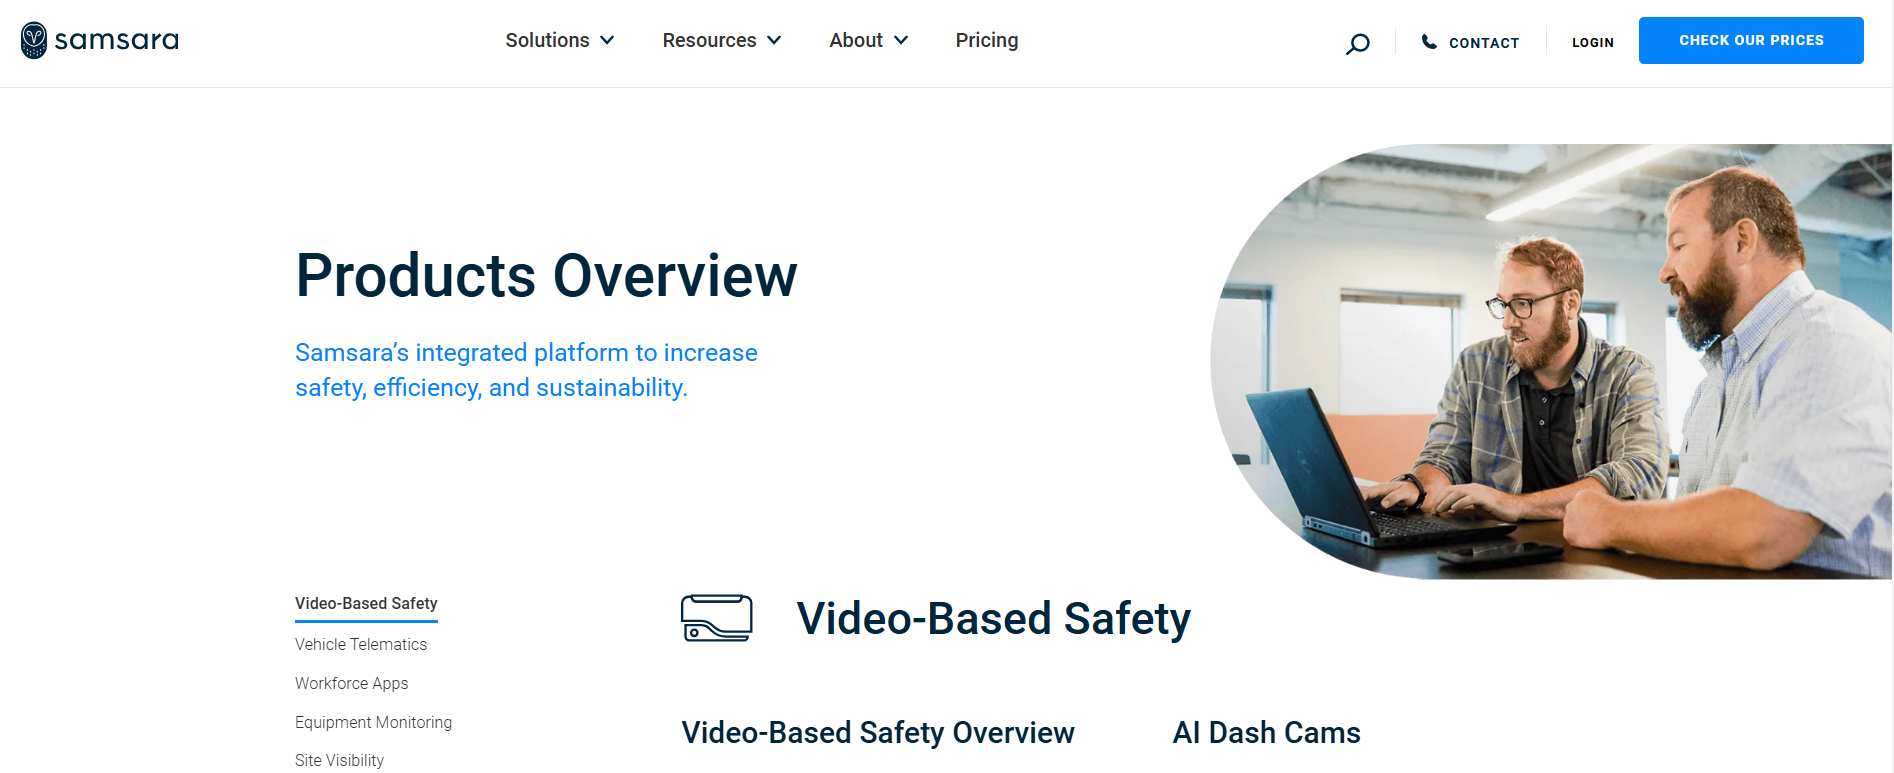This screenshot has height=773, width=1894.
Task: Open the Login page
Action: pyautogui.click(x=1592, y=42)
